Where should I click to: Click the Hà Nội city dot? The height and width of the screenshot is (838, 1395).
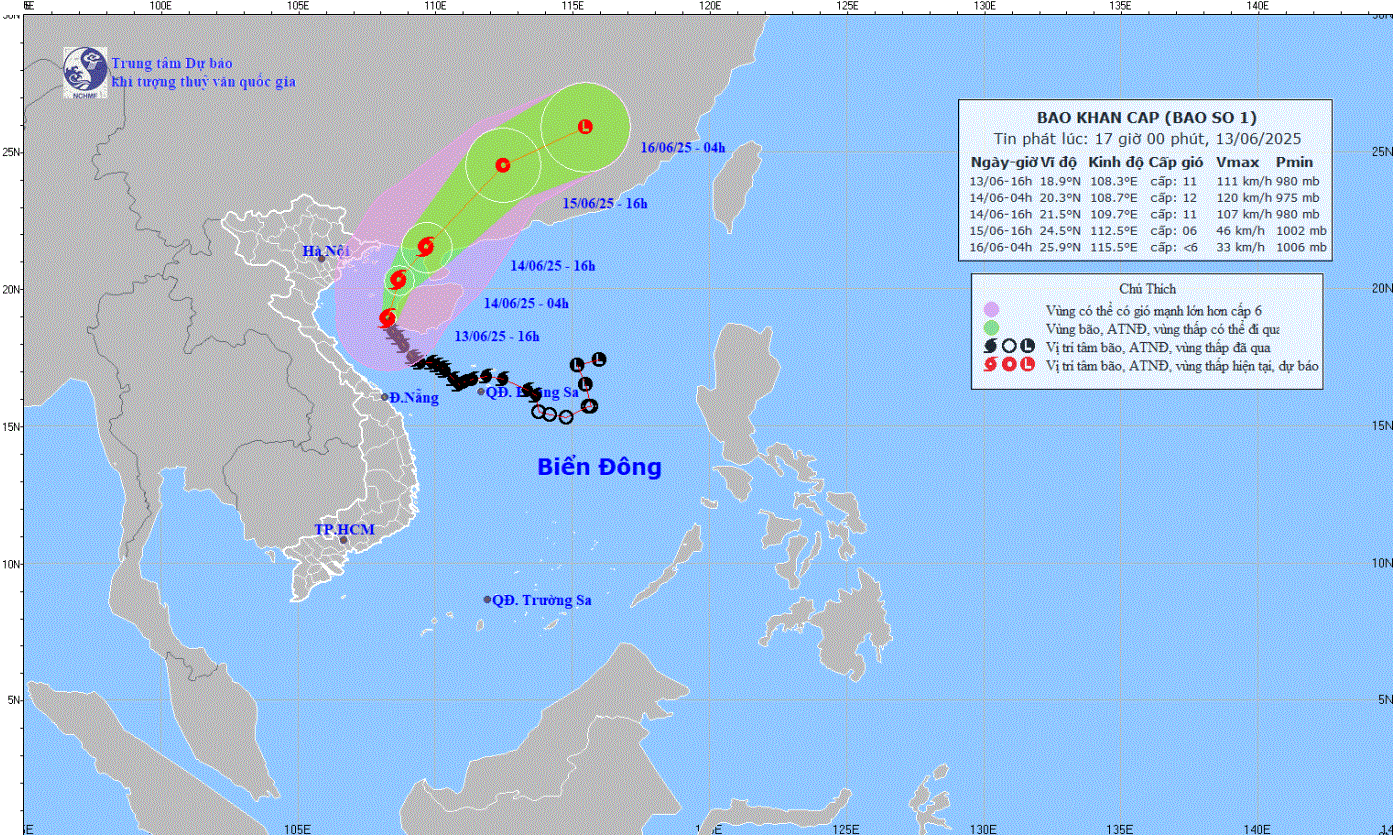322,258
